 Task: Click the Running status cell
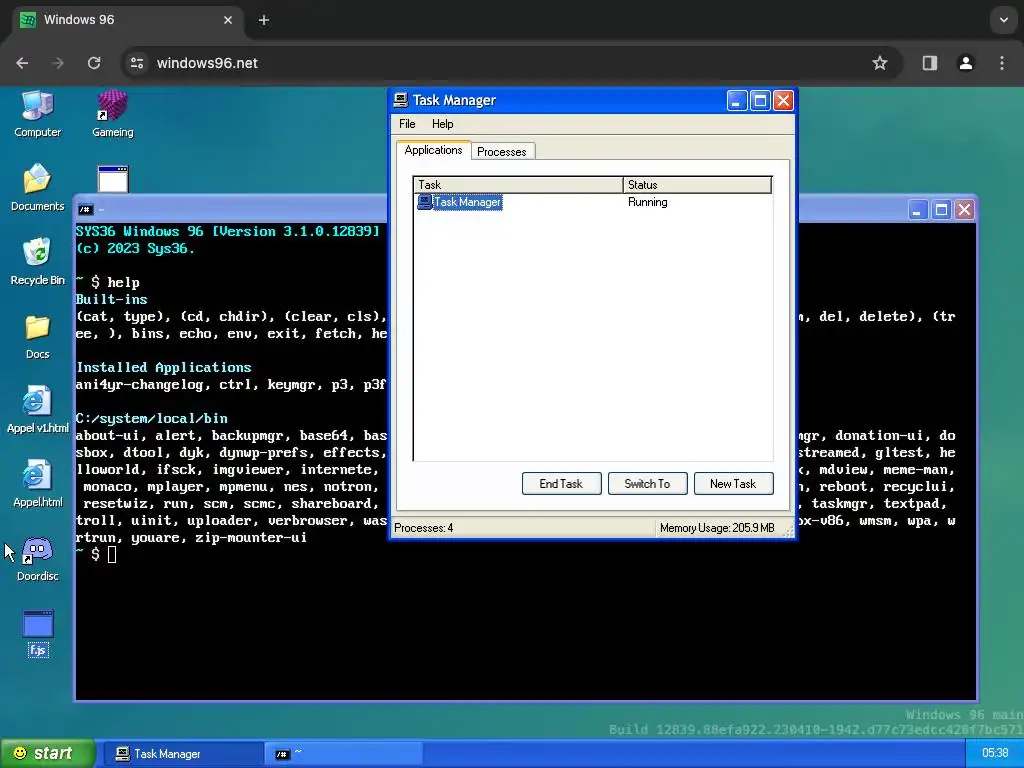tap(647, 202)
